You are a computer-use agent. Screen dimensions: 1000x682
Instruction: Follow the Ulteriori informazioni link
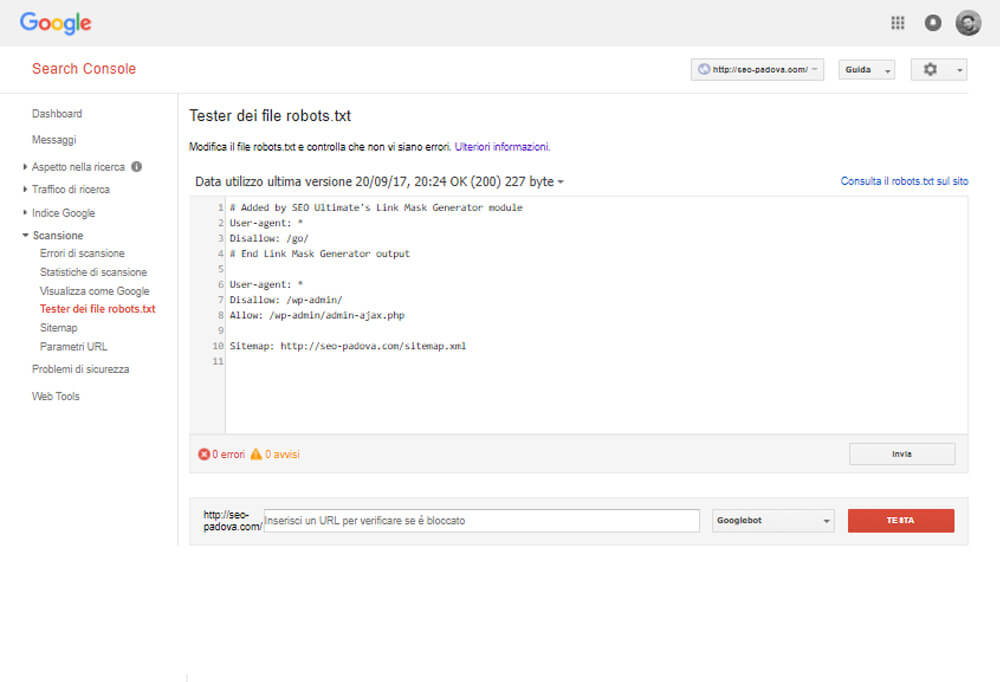point(502,147)
